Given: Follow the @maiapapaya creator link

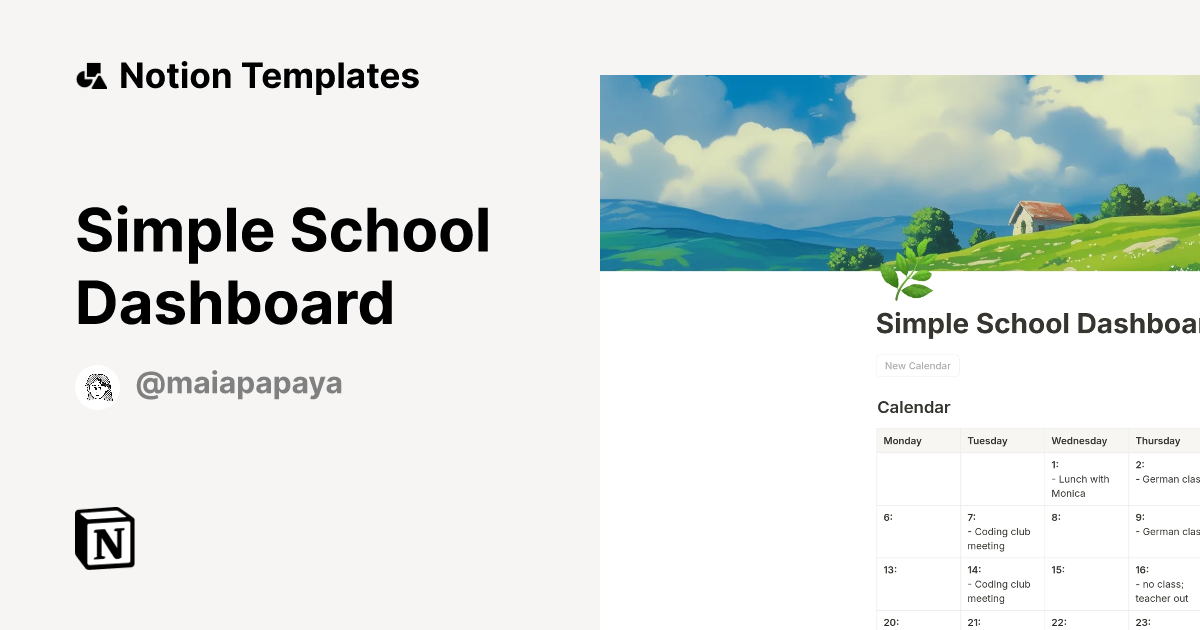Looking at the screenshot, I should tap(239, 384).
